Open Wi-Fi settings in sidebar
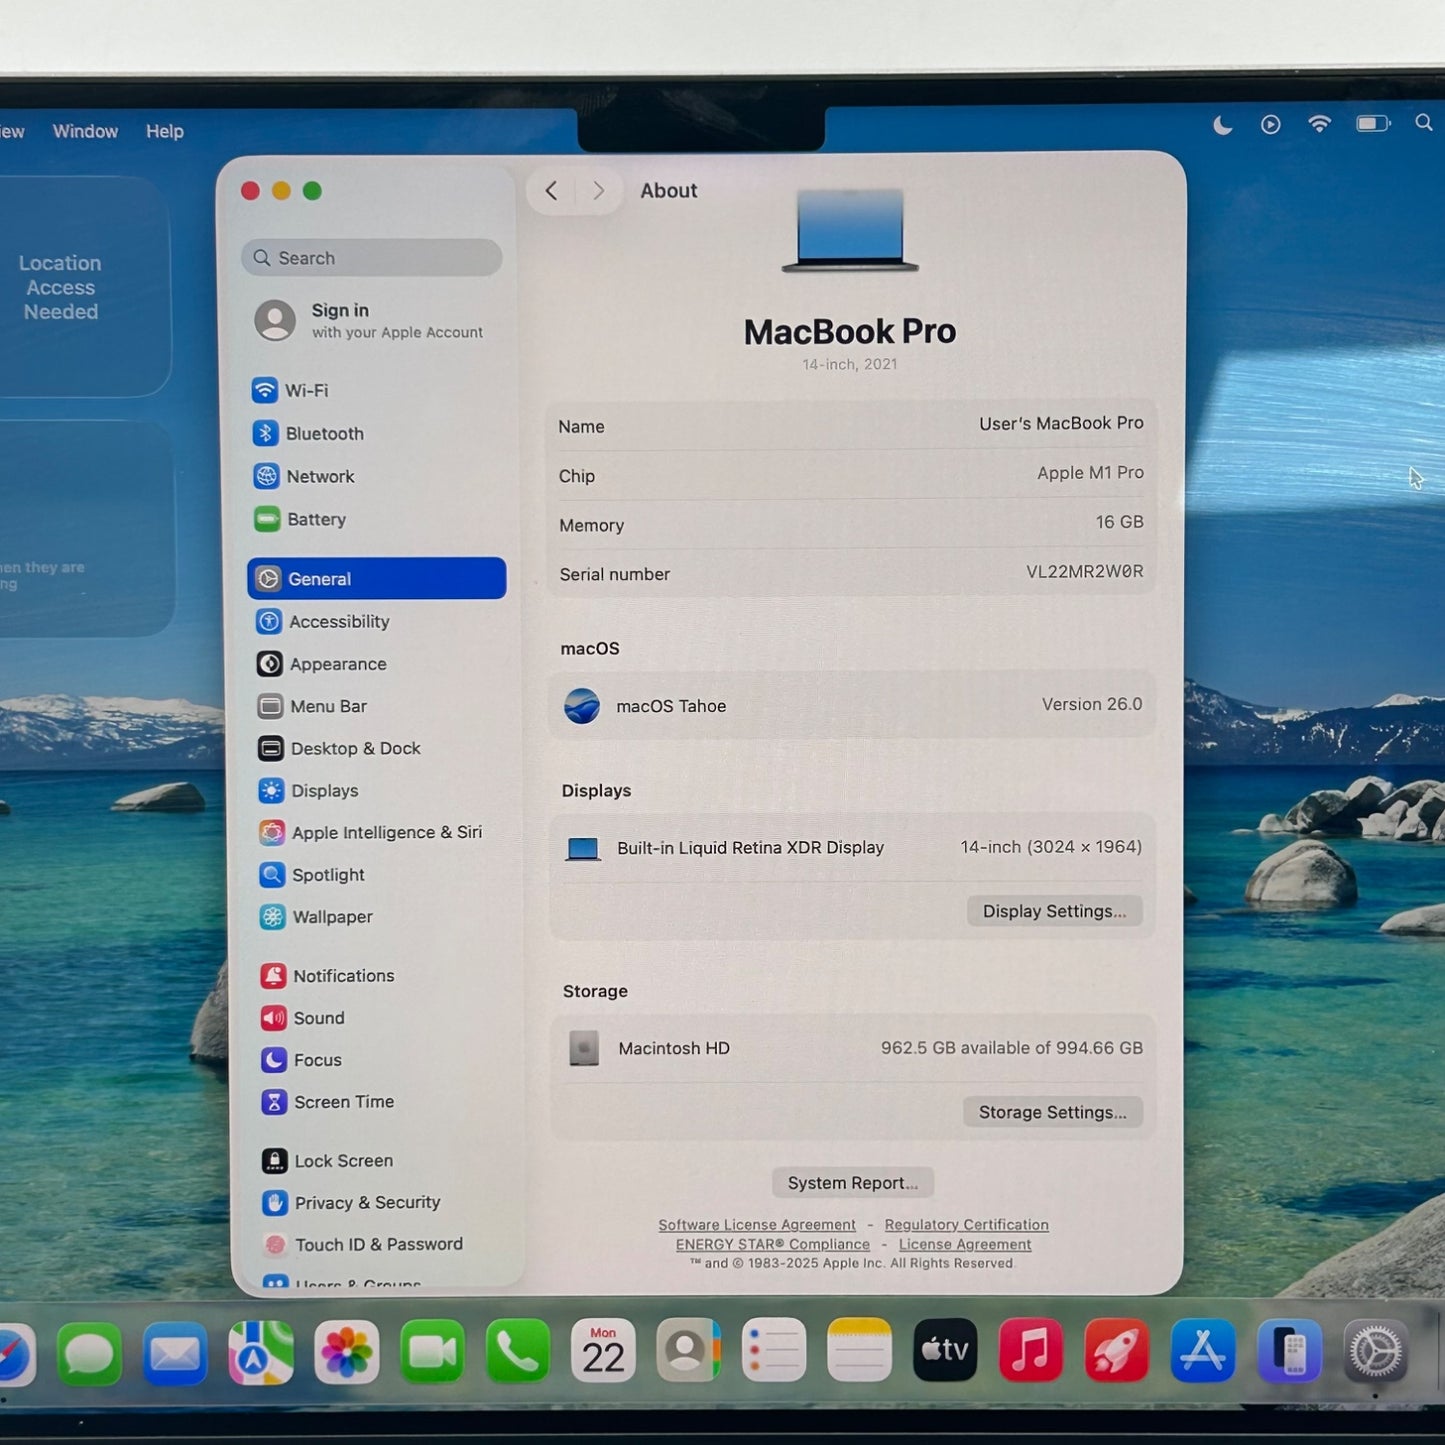The width and height of the screenshot is (1445, 1445). point(305,391)
